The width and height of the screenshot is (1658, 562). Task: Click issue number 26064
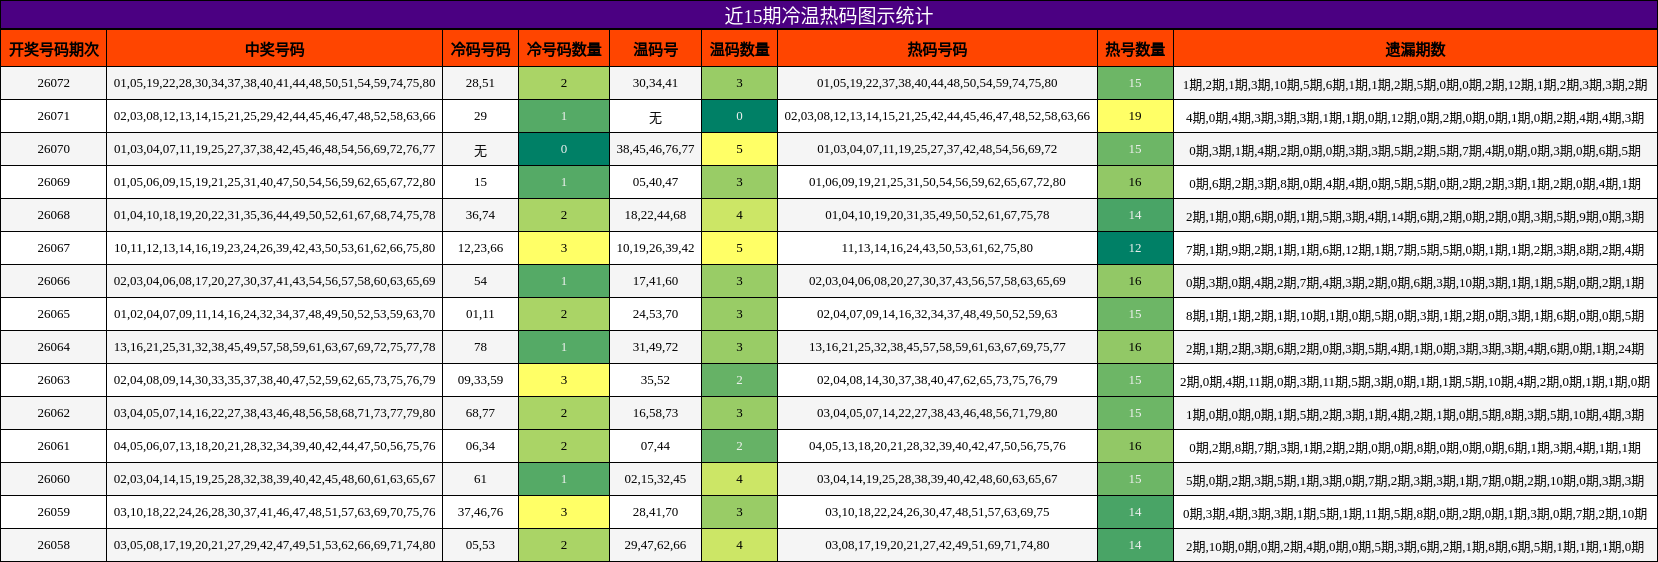tap(54, 347)
